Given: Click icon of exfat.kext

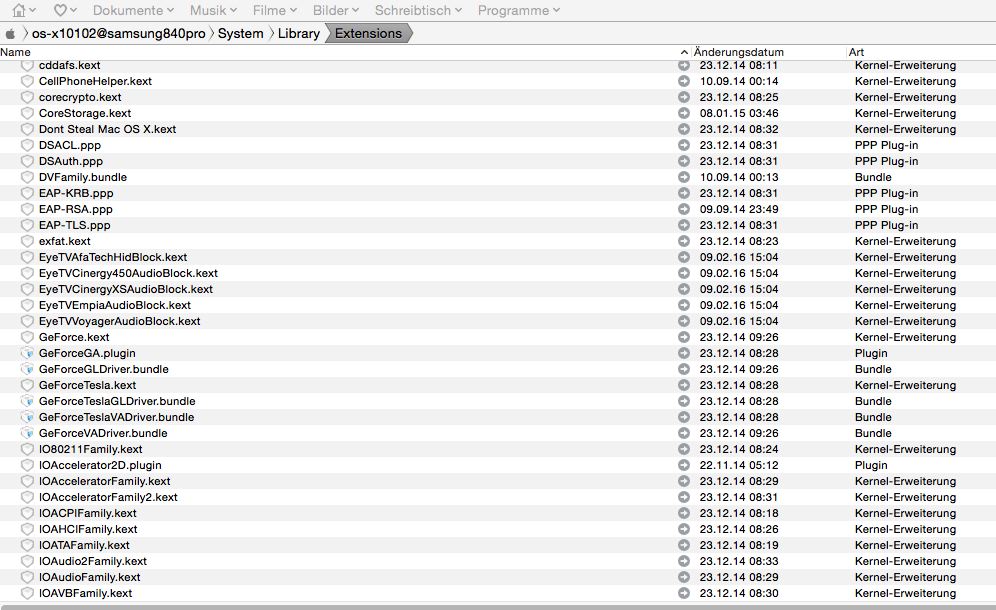Looking at the screenshot, I should [x=27, y=241].
